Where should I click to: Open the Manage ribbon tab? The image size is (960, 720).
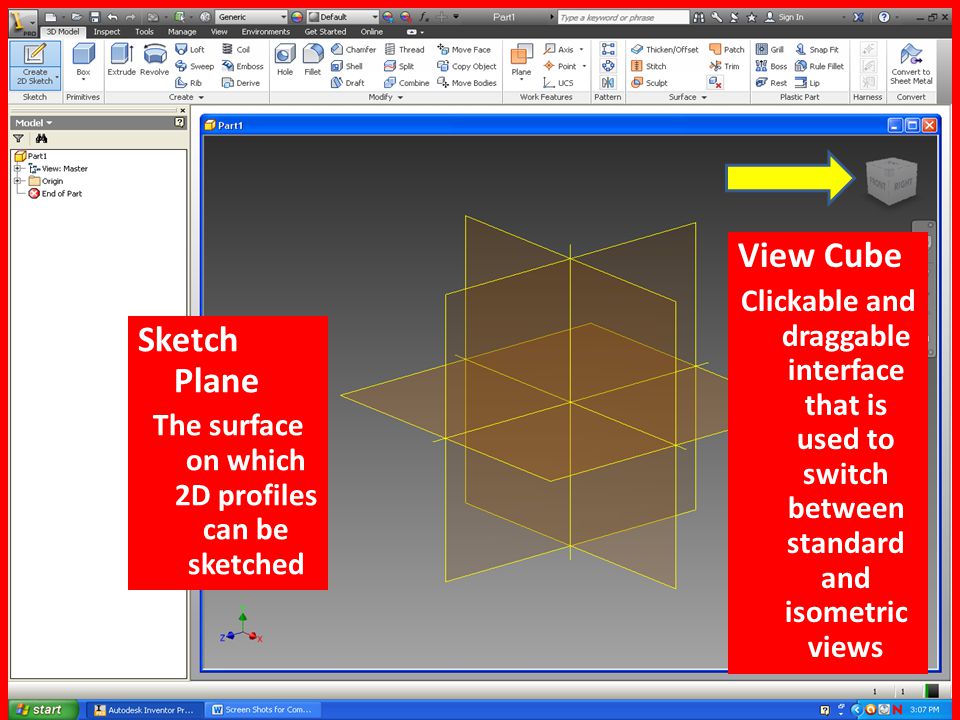(x=182, y=32)
